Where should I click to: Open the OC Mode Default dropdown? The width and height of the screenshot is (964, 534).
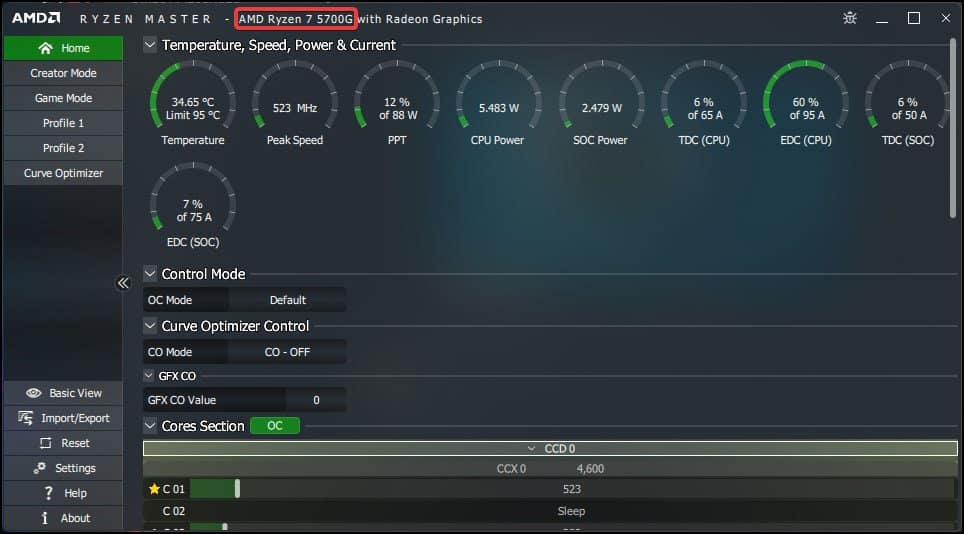pyautogui.click(x=287, y=300)
